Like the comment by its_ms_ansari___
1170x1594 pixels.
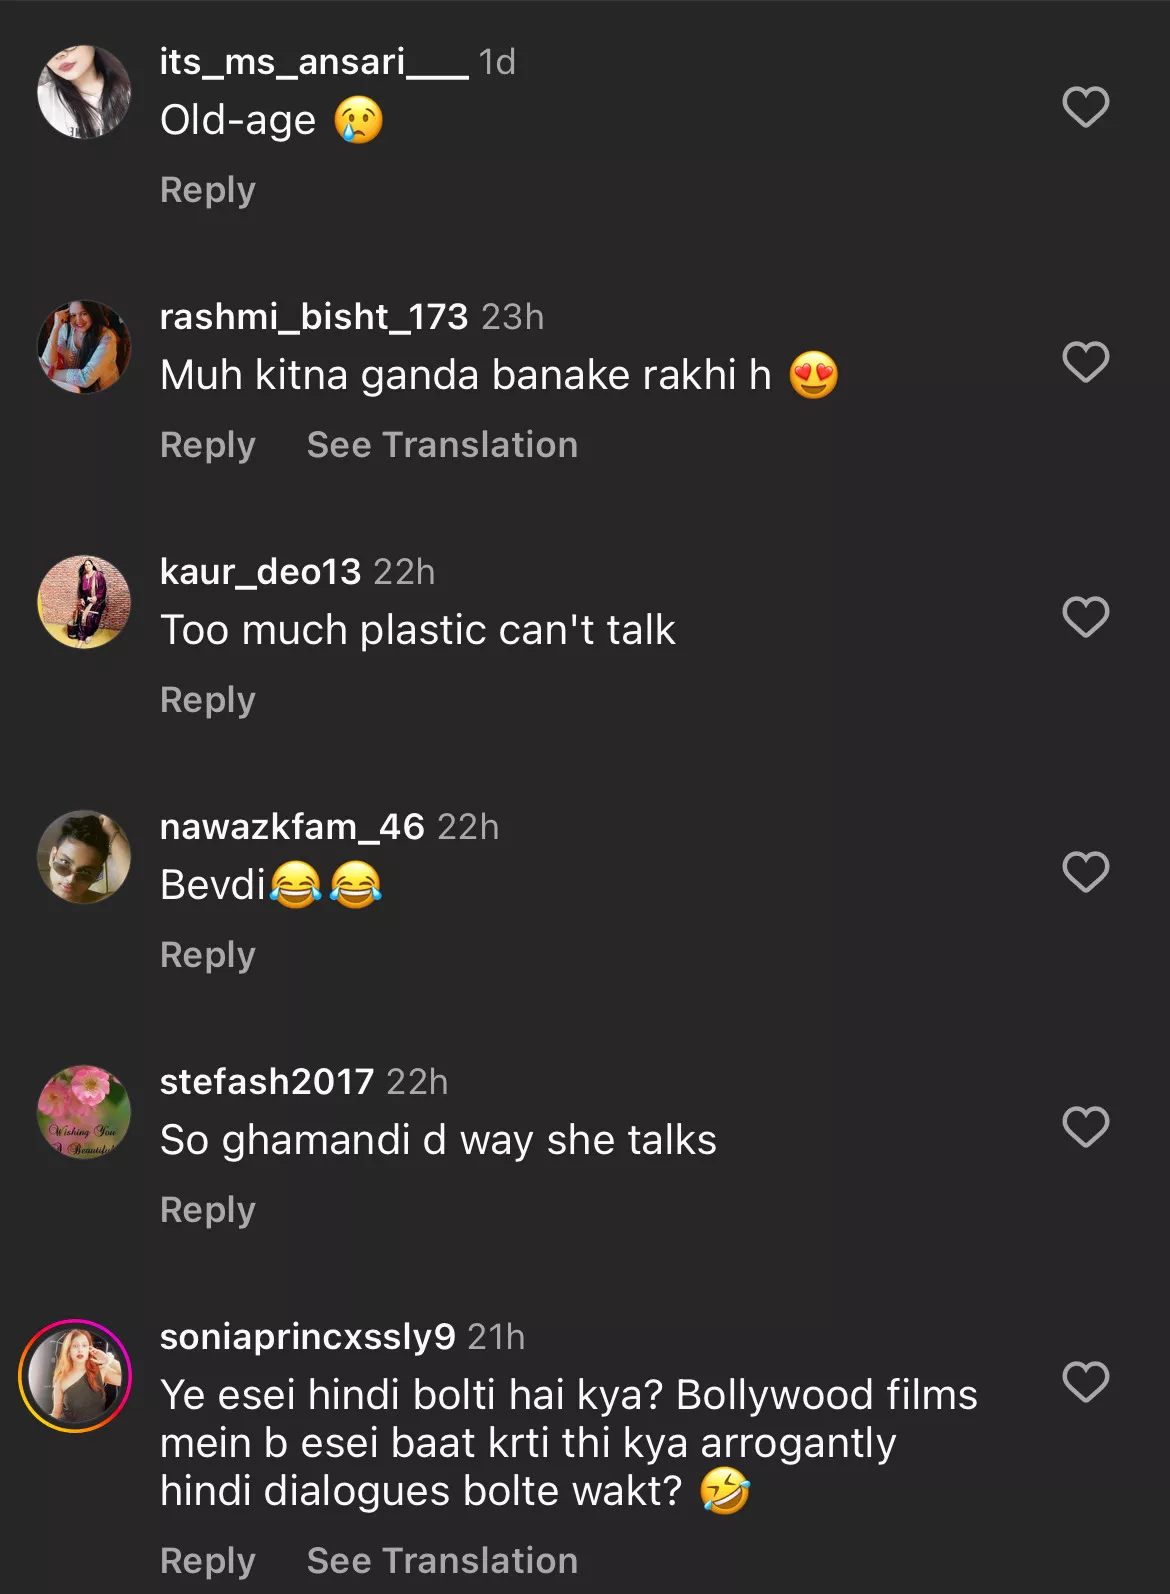coord(1085,107)
